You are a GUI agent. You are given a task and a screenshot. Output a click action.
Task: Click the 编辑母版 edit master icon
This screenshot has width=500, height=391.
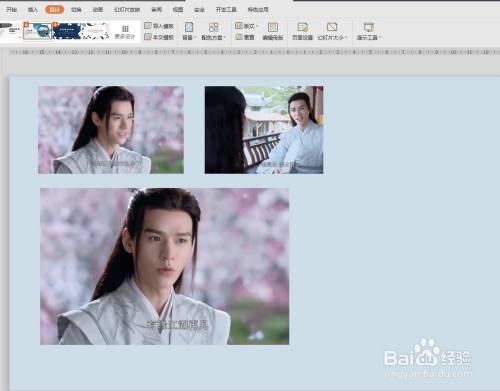click(x=273, y=27)
